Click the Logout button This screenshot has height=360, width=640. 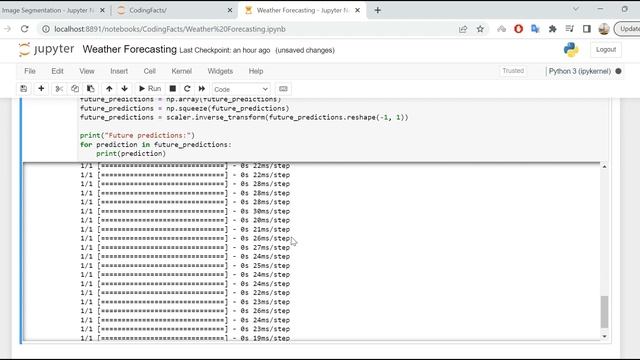pos(606,49)
